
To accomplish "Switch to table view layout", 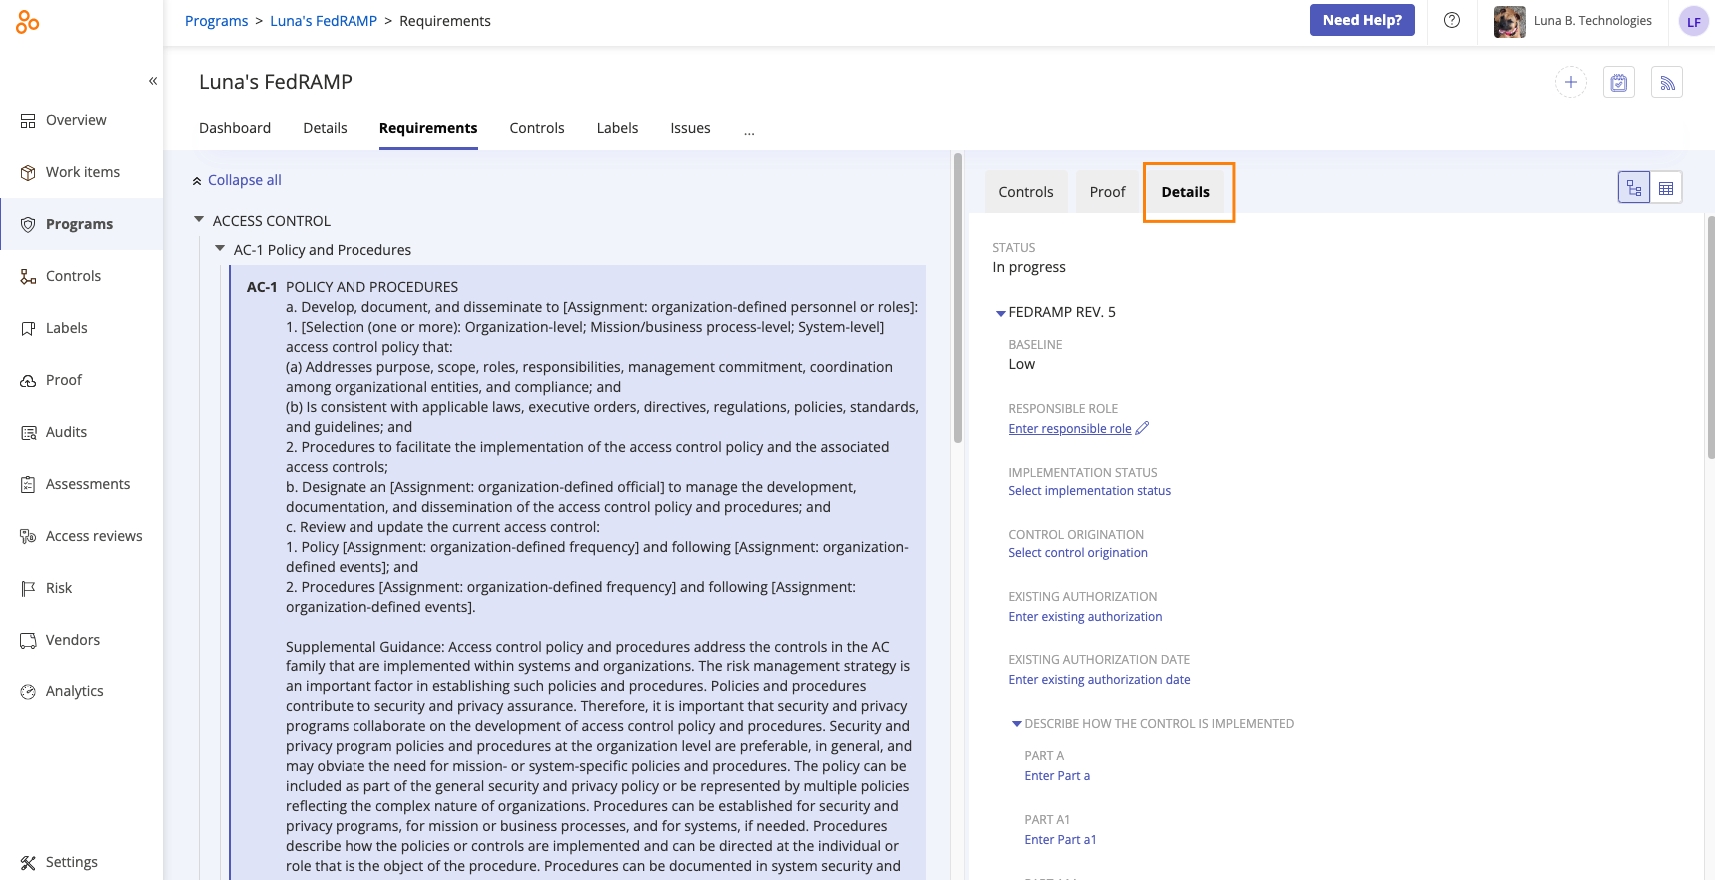I will (1666, 187).
